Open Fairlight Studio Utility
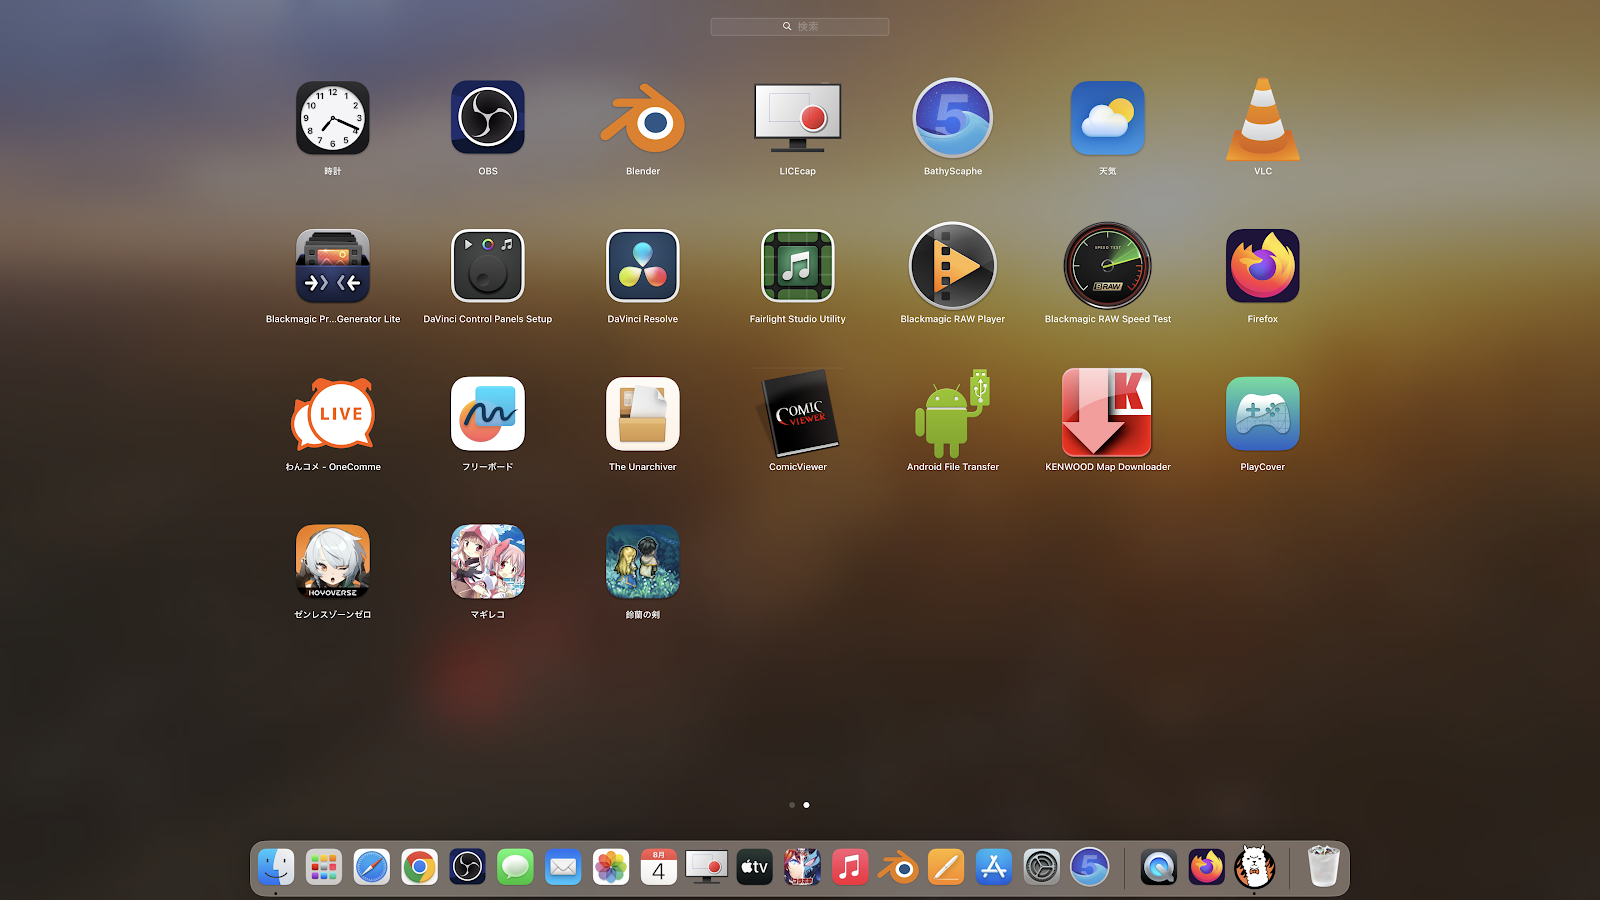 tap(798, 266)
